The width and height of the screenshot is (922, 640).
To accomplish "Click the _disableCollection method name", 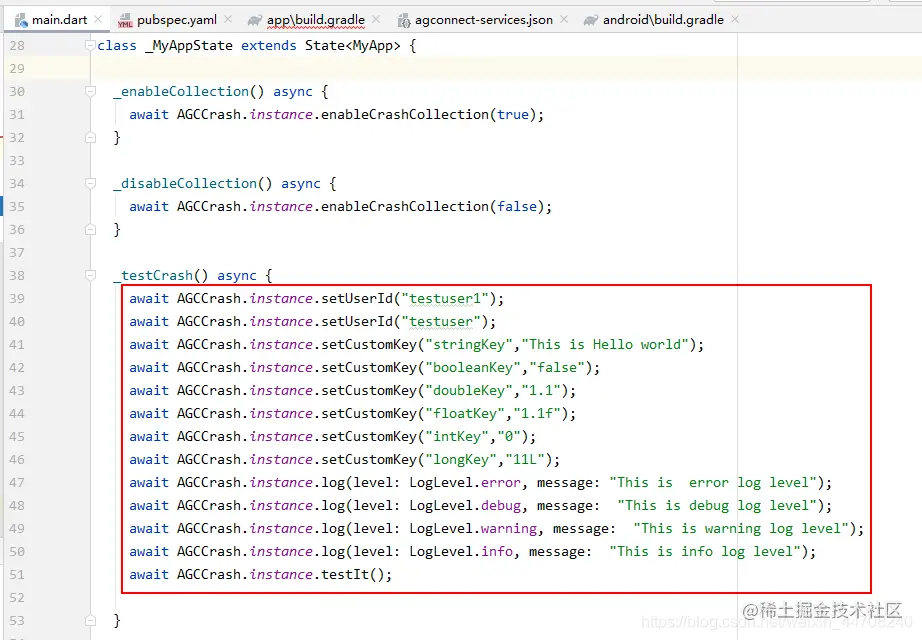I will click(x=185, y=184).
